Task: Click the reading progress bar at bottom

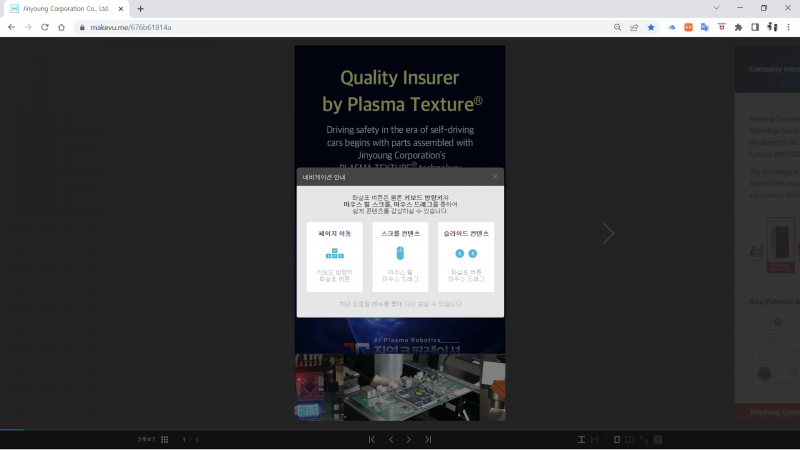Action: [x=400, y=430]
